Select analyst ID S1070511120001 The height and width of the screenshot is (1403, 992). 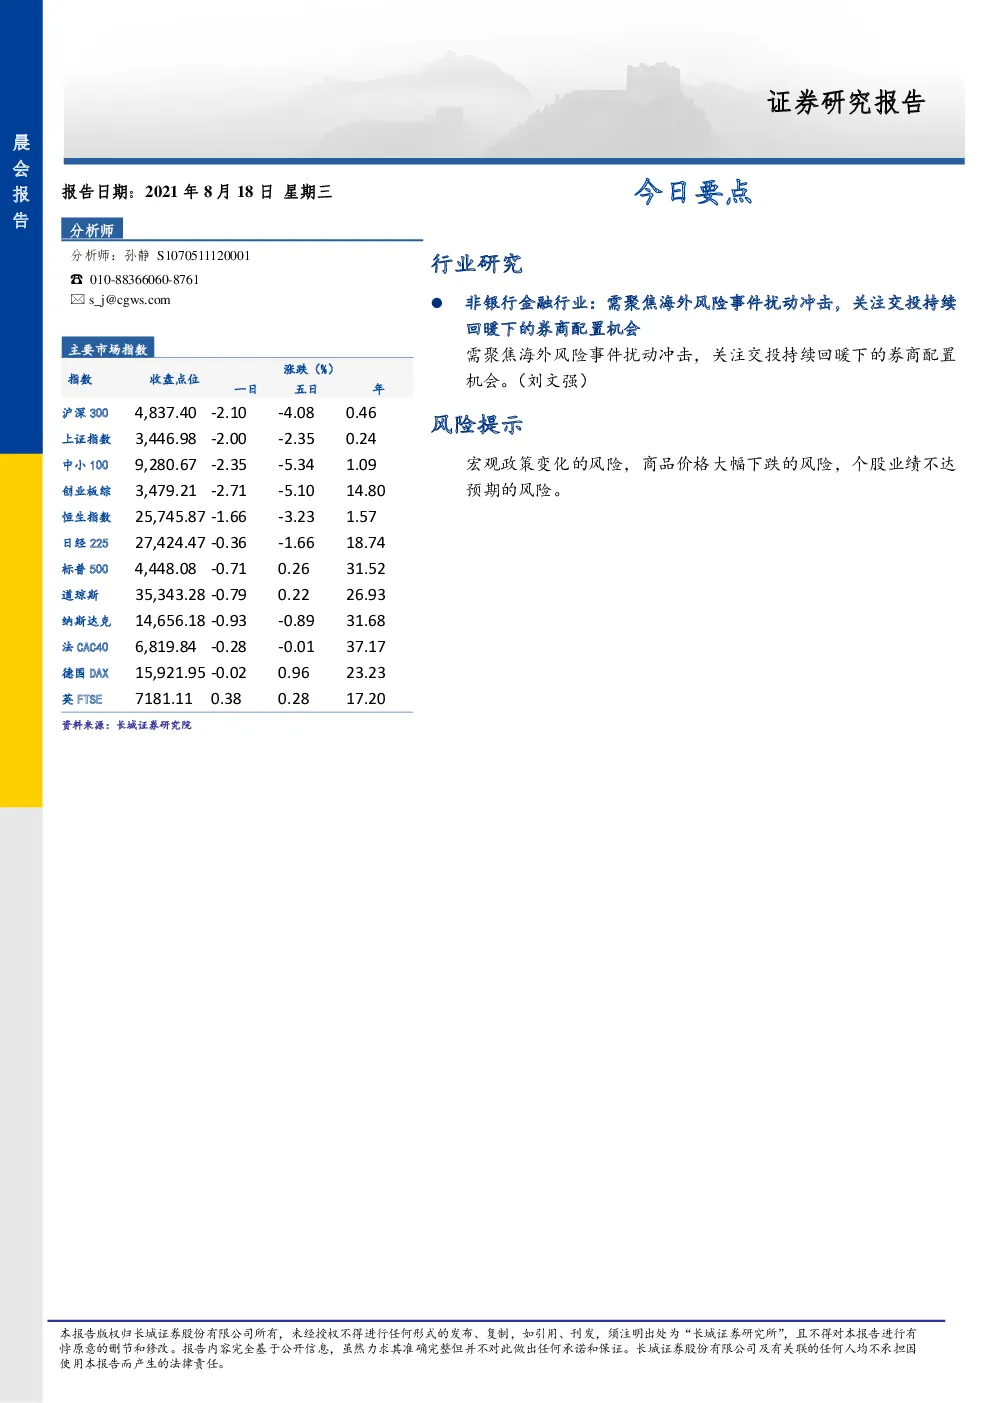click(203, 256)
